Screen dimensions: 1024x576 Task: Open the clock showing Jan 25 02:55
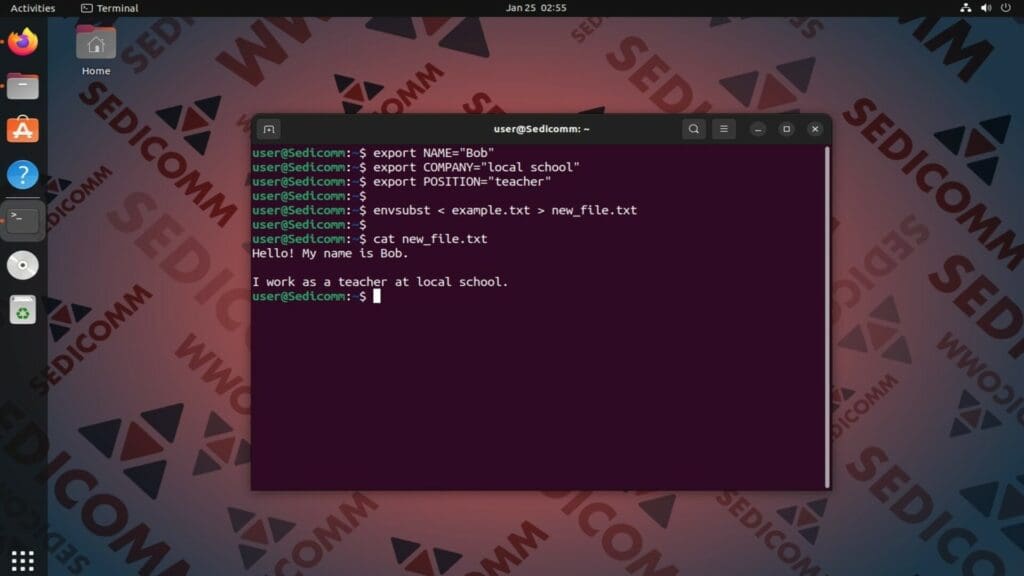pos(536,8)
